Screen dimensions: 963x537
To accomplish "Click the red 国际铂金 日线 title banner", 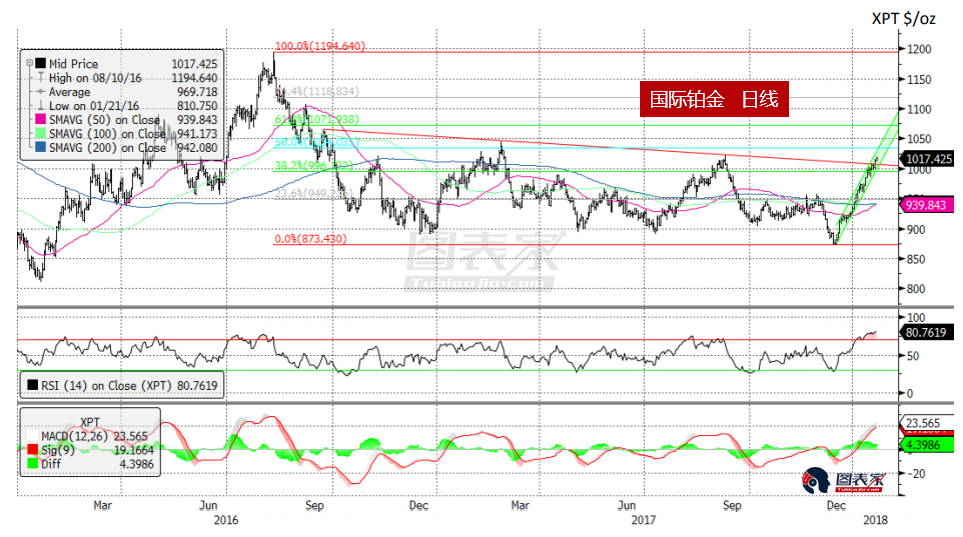I will click(x=709, y=100).
